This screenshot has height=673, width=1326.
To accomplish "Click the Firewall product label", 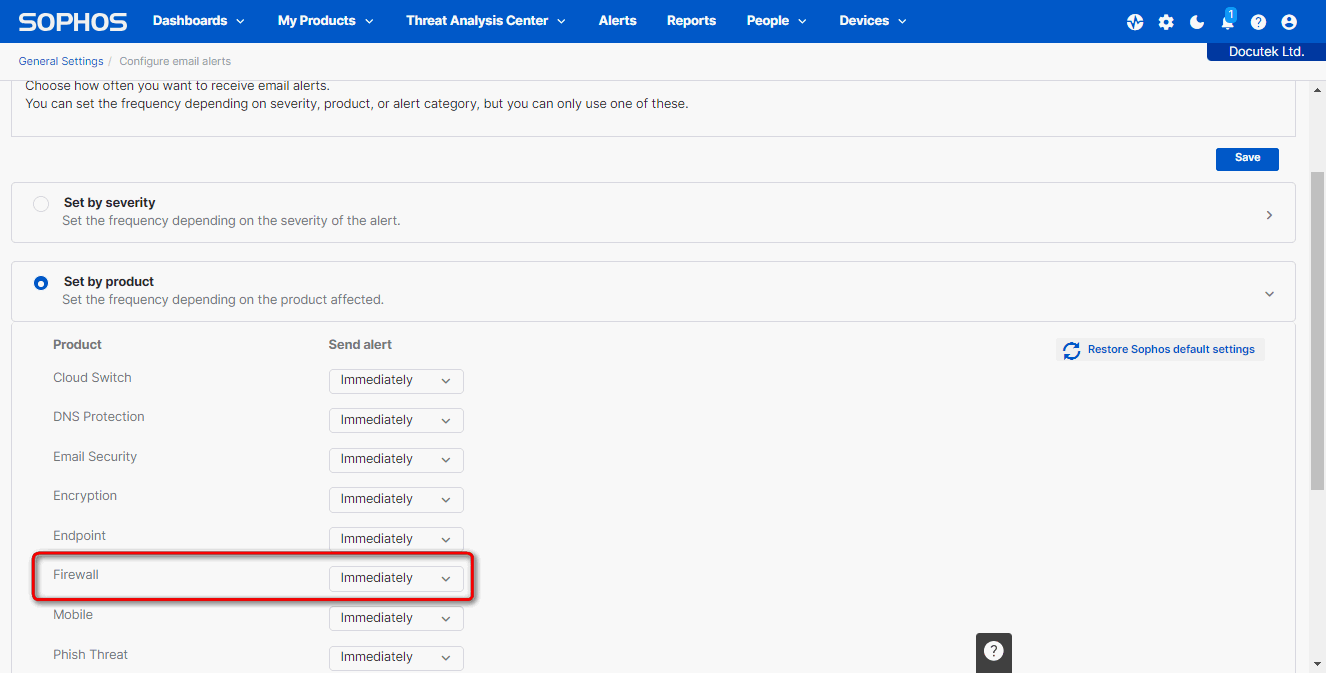I will (76, 575).
